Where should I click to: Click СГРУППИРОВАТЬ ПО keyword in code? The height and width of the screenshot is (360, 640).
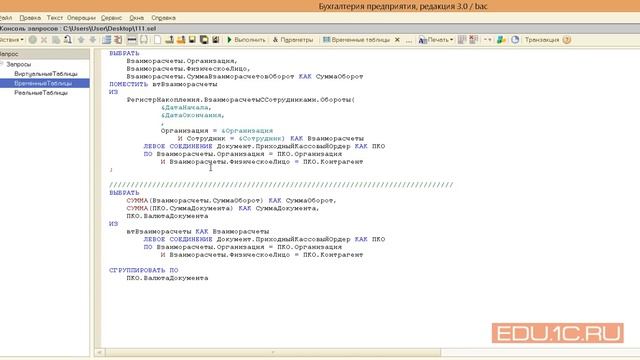pos(144,270)
